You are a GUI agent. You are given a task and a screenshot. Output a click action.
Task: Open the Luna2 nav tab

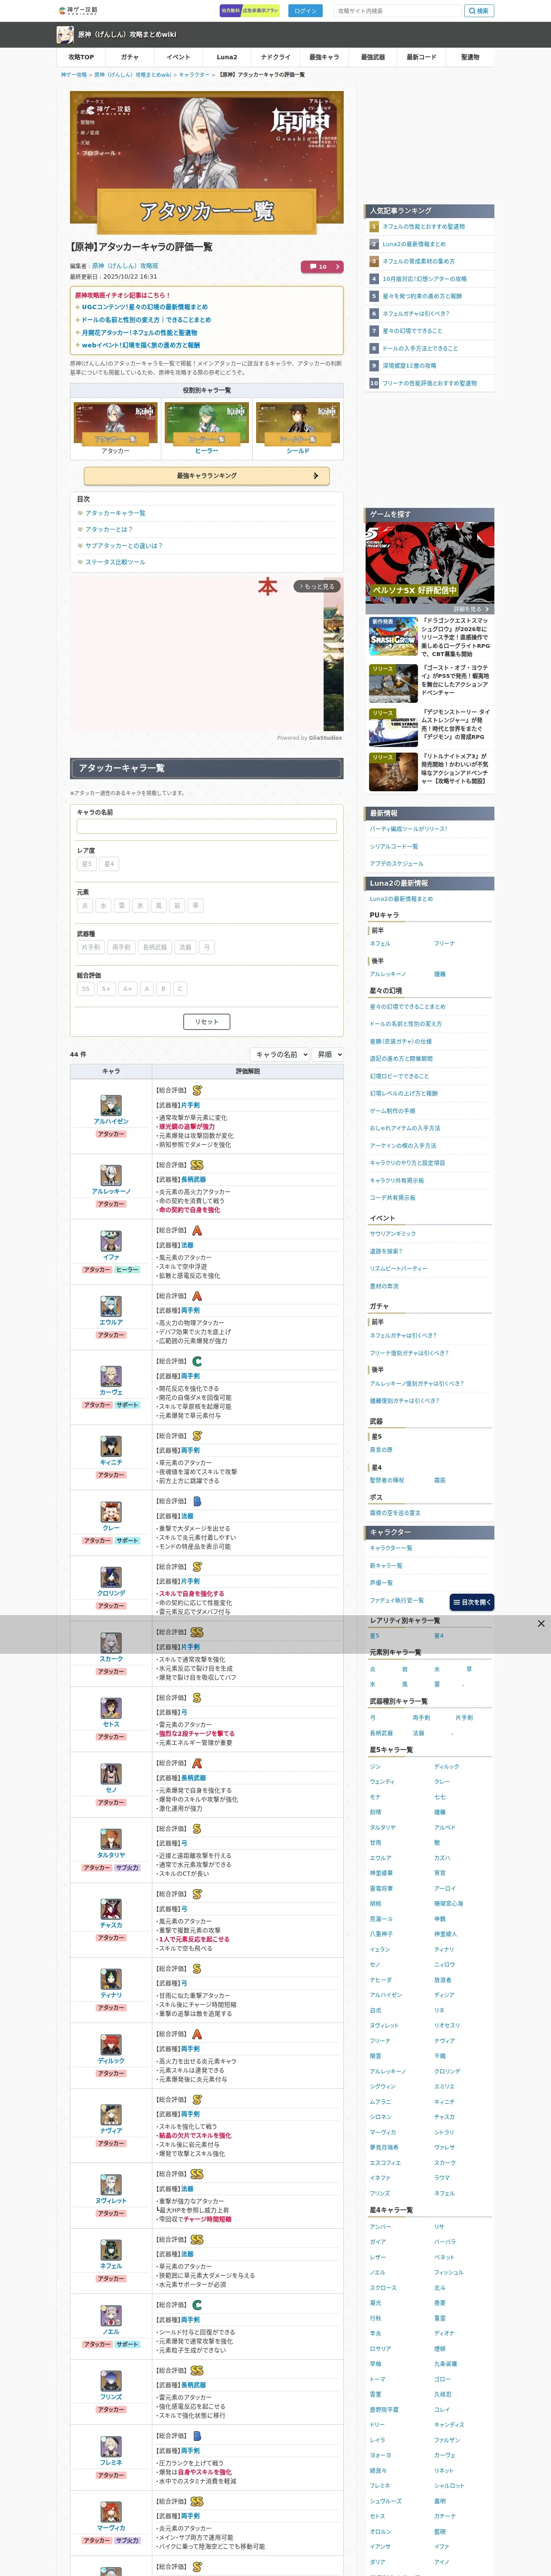pos(227,57)
